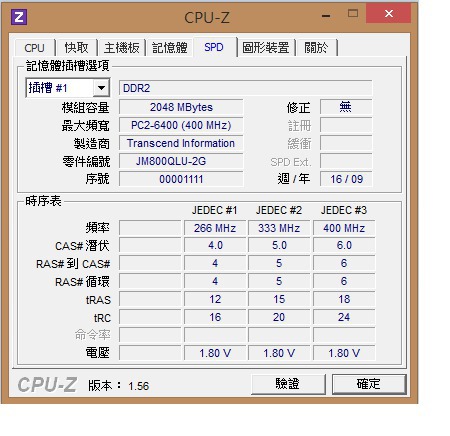Click the empty 緩衝 field
The image size is (450, 436).
pos(346,143)
